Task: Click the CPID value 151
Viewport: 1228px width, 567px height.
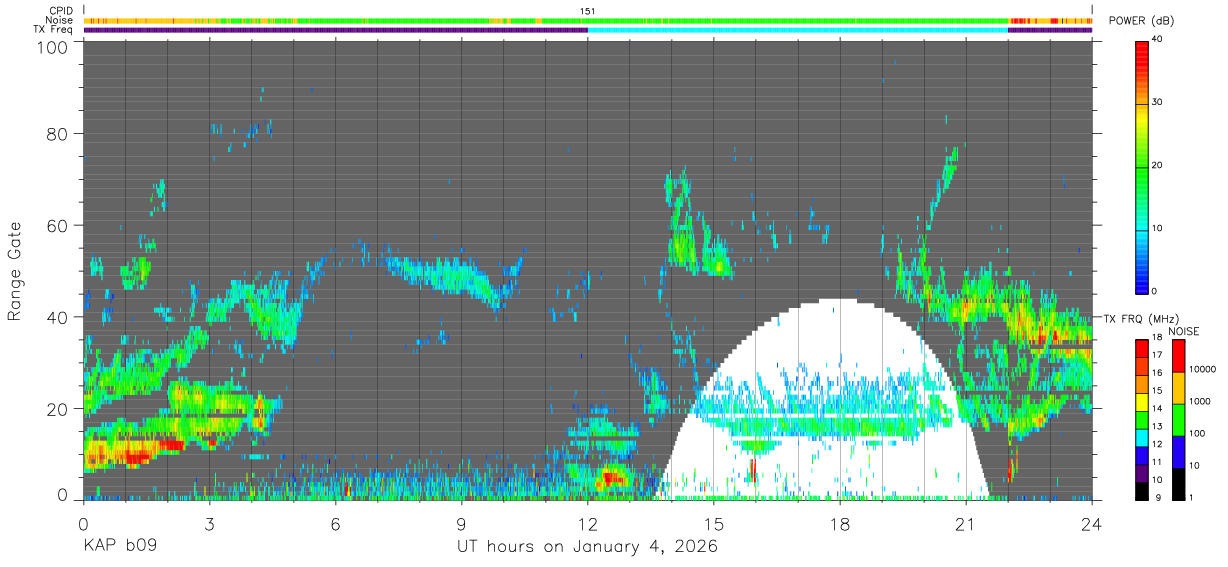Action: point(588,11)
